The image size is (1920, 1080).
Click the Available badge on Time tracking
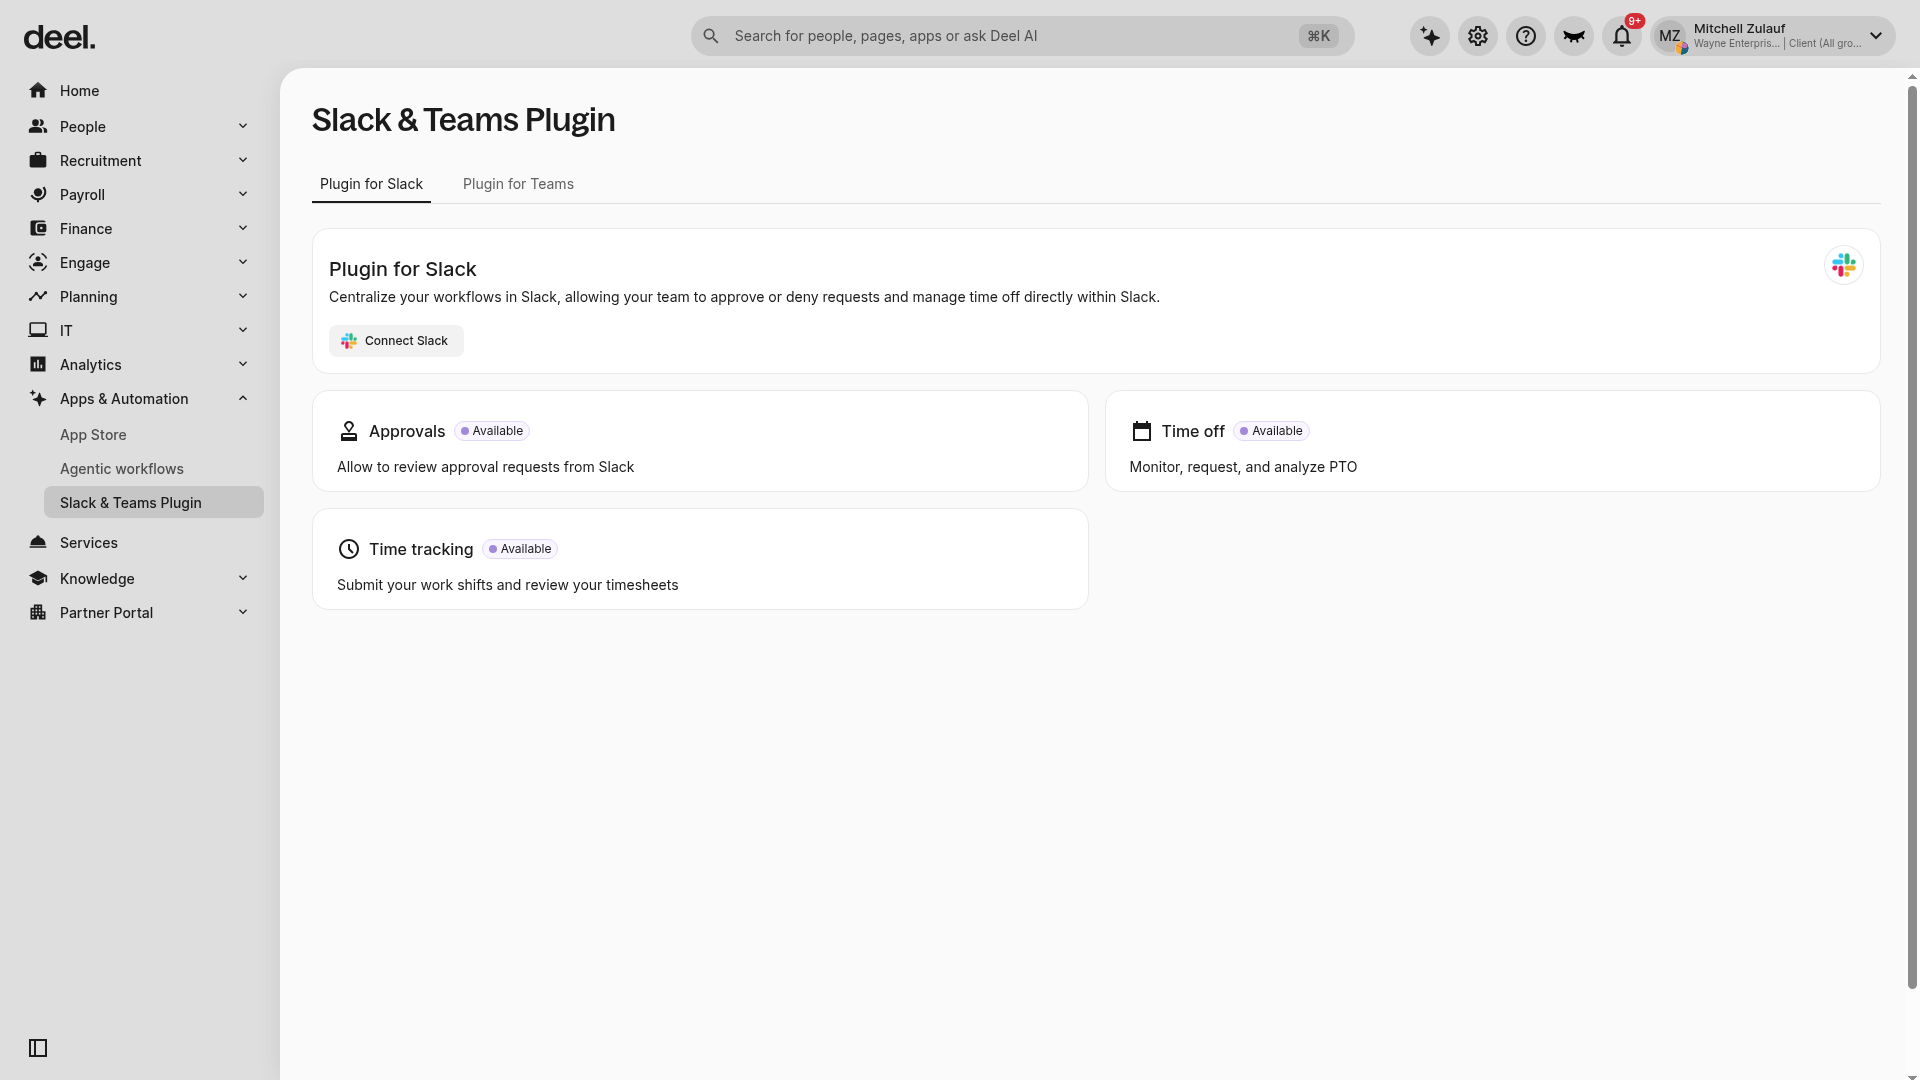[x=520, y=549]
